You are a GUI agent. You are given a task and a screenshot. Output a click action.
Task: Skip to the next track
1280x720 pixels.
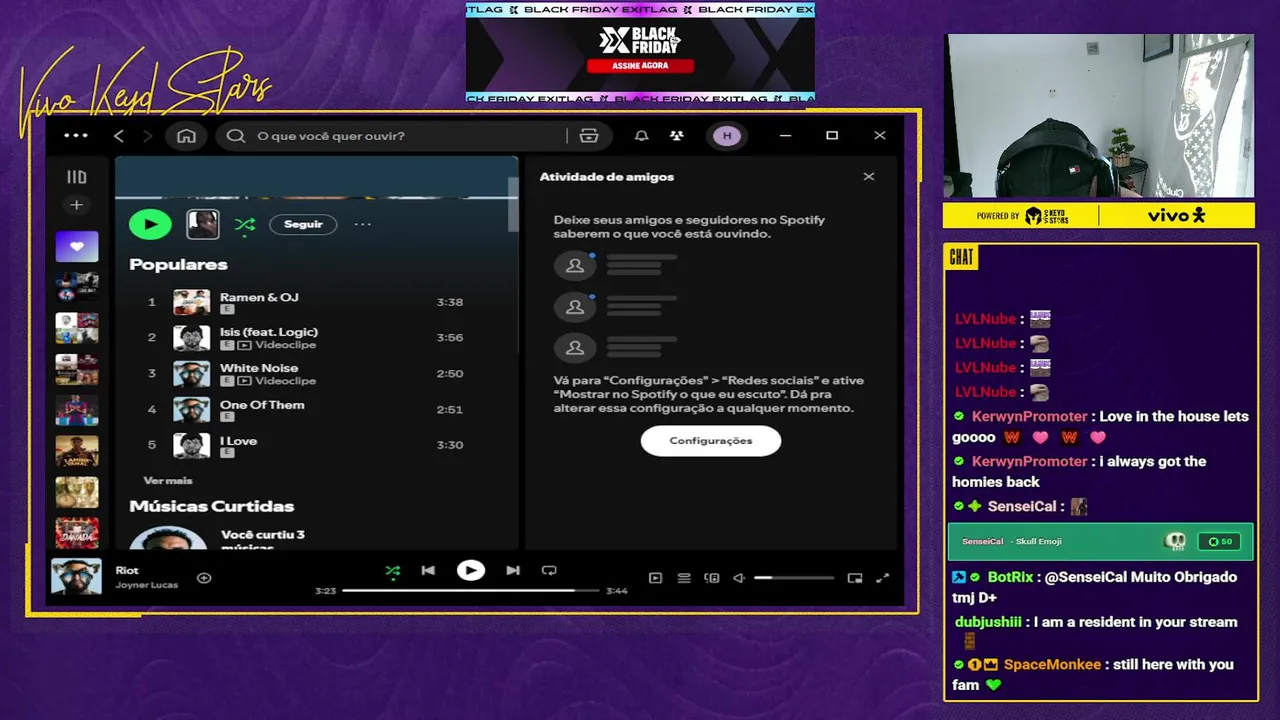(x=513, y=571)
